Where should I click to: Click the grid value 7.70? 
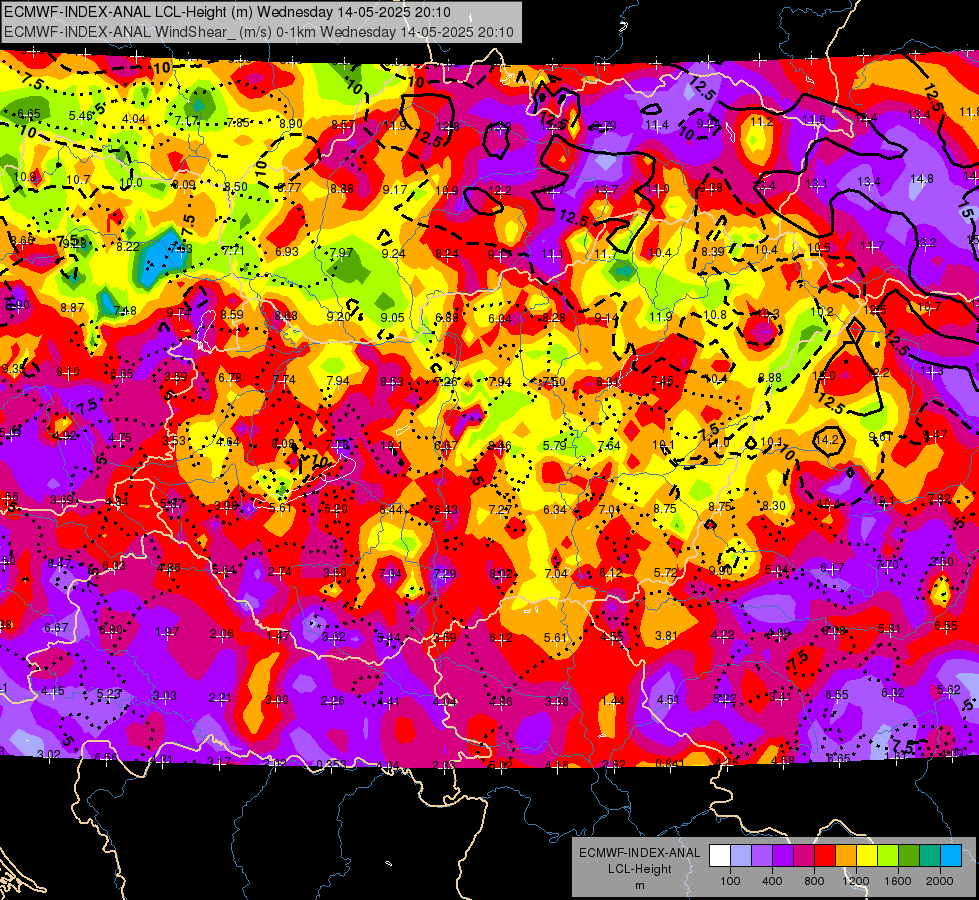pos(887,565)
